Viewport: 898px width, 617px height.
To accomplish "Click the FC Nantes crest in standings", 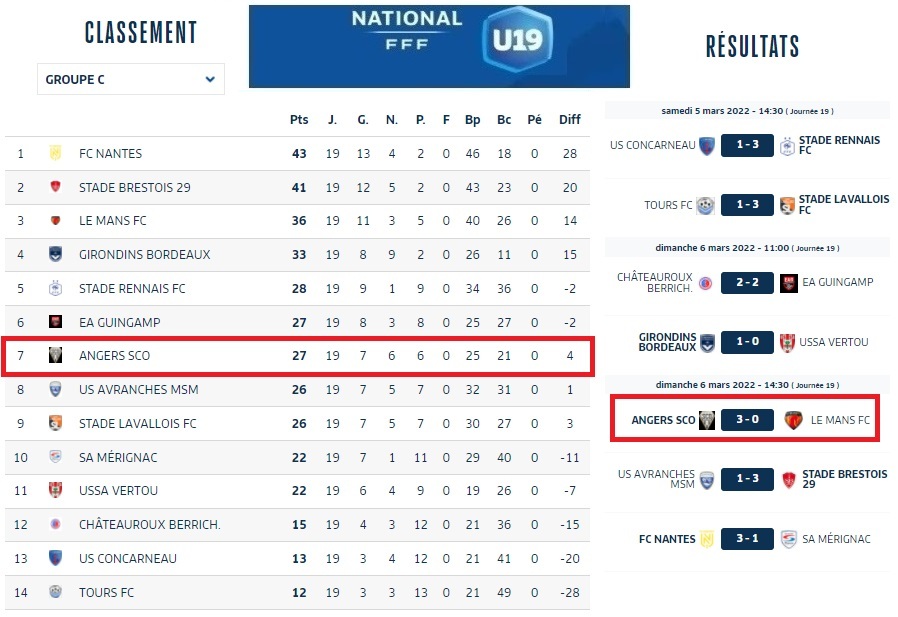I will point(56,154).
